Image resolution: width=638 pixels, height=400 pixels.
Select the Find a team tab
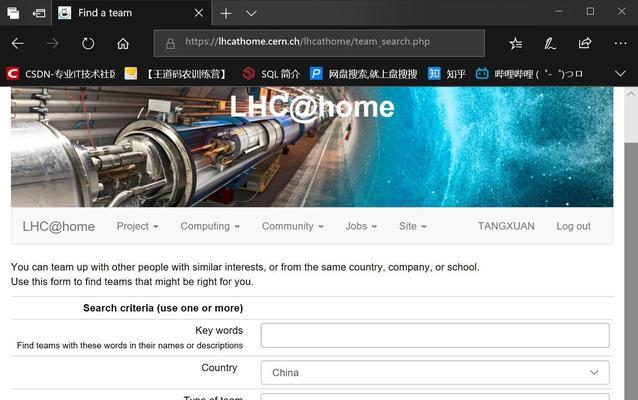coord(131,13)
